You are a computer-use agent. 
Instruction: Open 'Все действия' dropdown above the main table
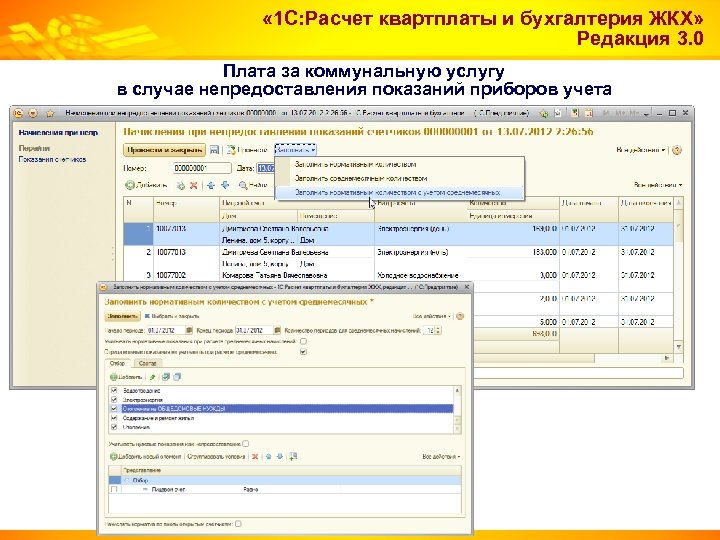(658, 185)
